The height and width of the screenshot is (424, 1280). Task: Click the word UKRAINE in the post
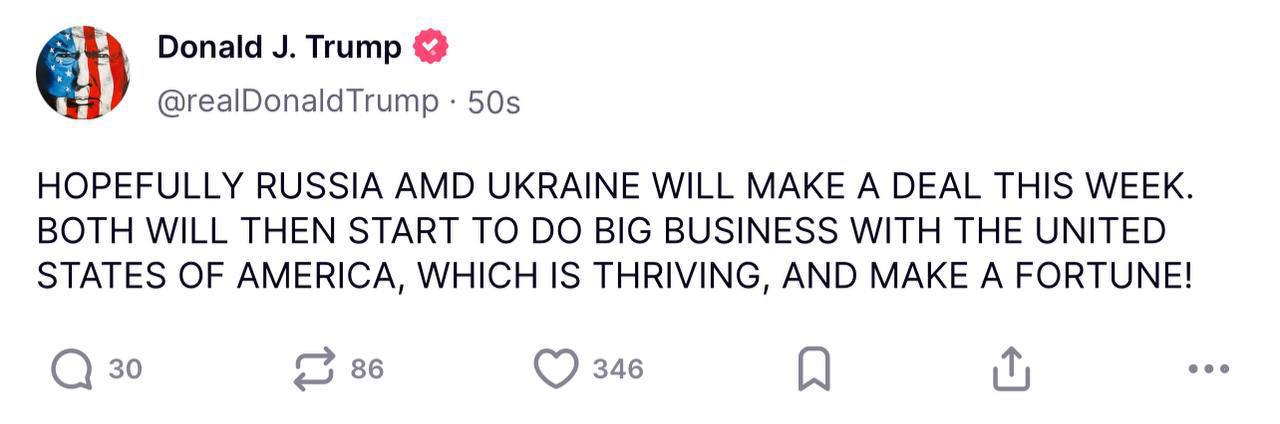(x=564, y=187)
